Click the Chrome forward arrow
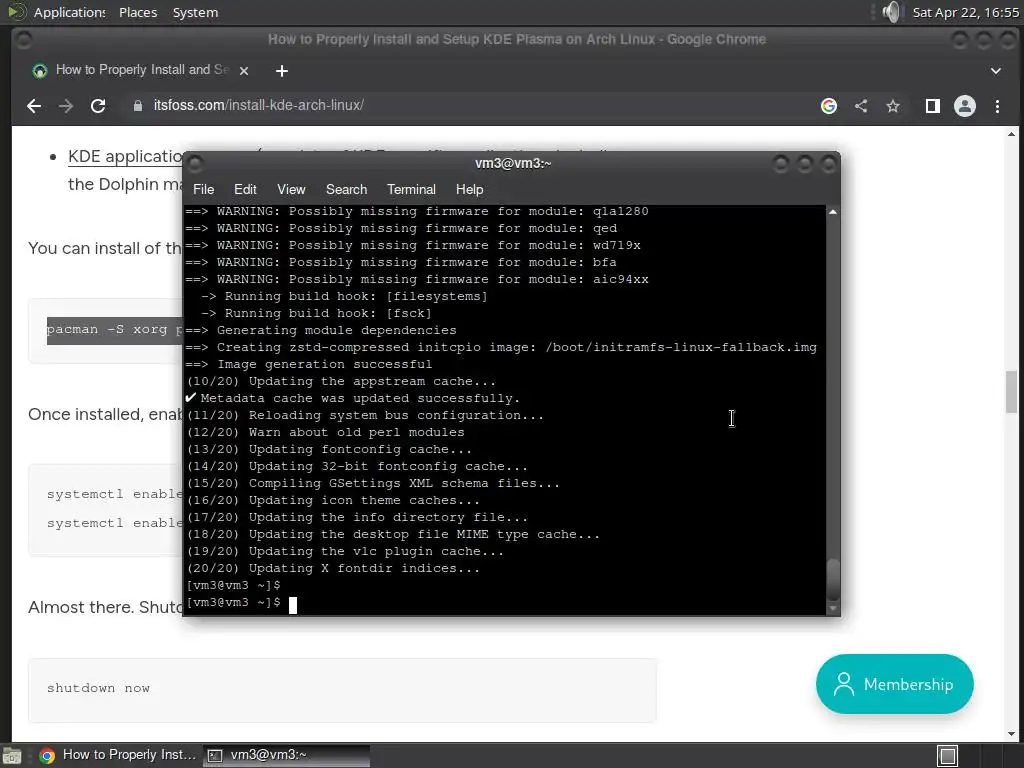This screenshot has height=768, width=1024. point(66,106)
